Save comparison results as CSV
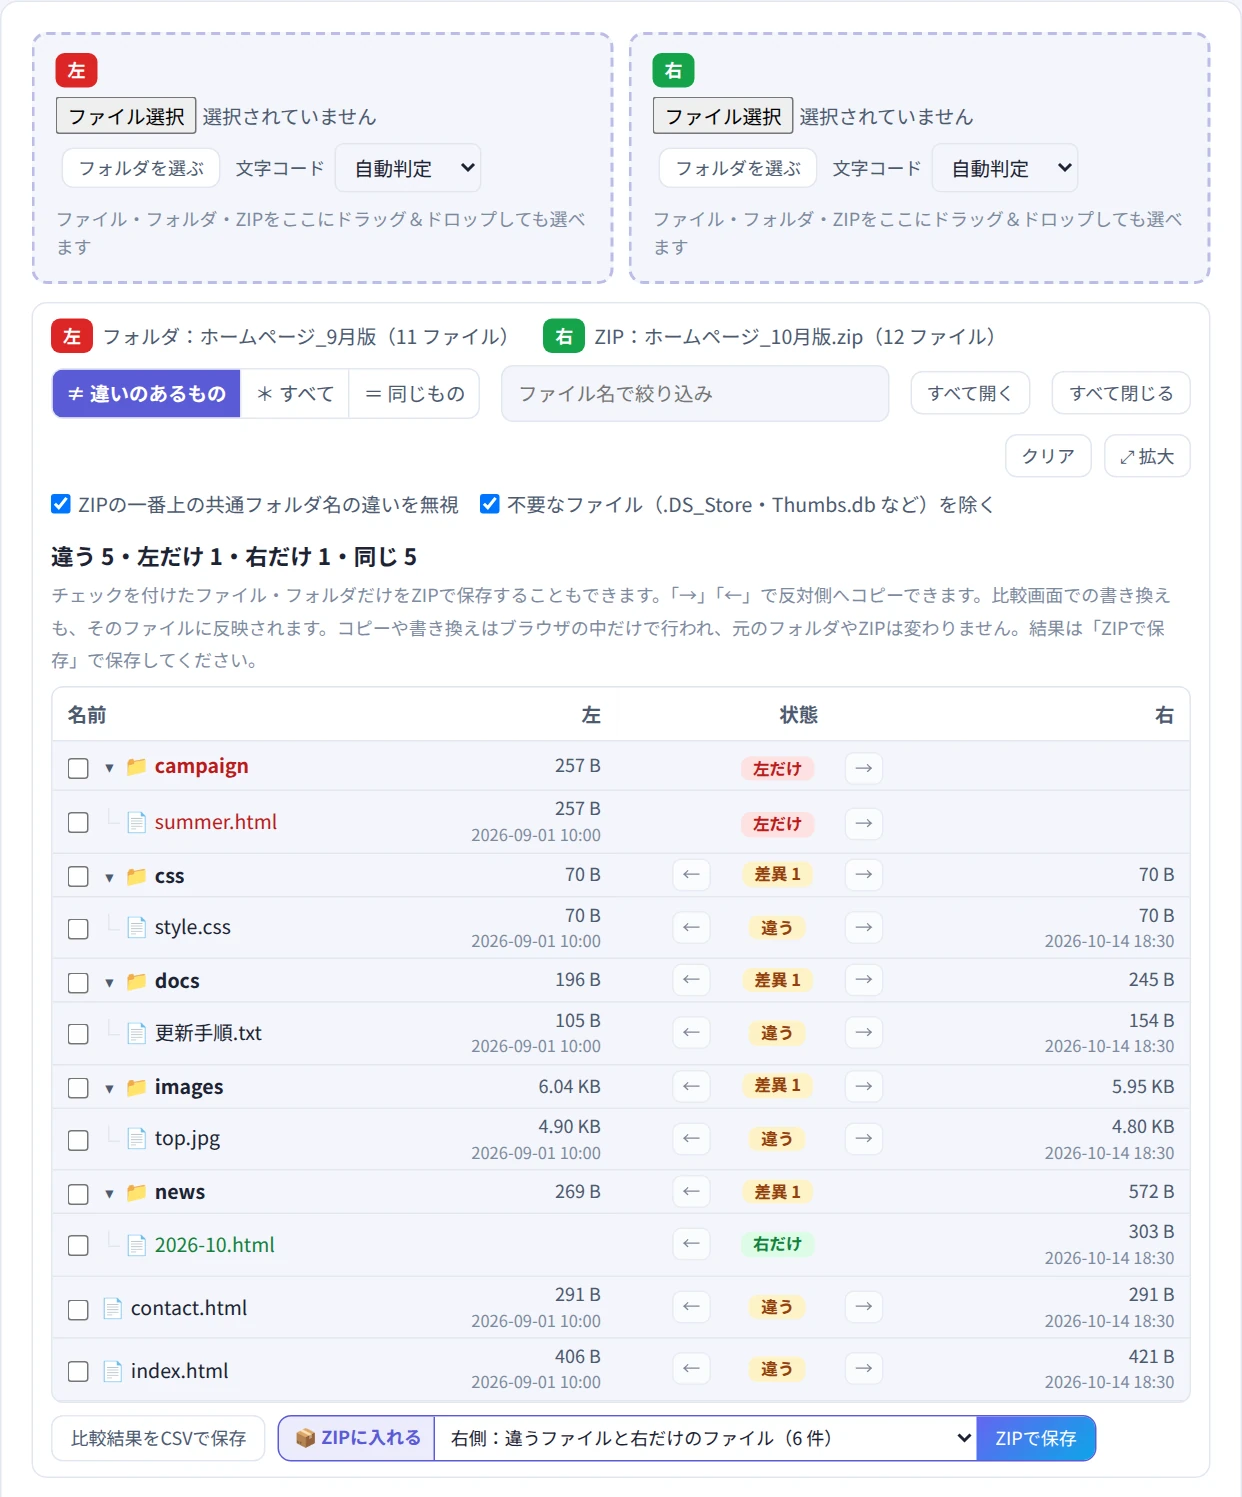The width and height of the screenshot is (1242, 1497). (x=158, y=1438)
